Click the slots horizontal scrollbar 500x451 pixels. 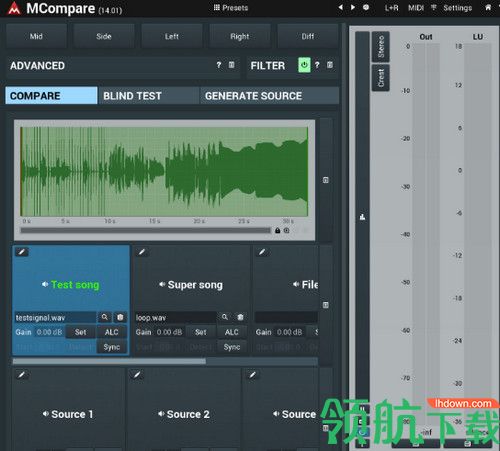(x=109, y=361)
